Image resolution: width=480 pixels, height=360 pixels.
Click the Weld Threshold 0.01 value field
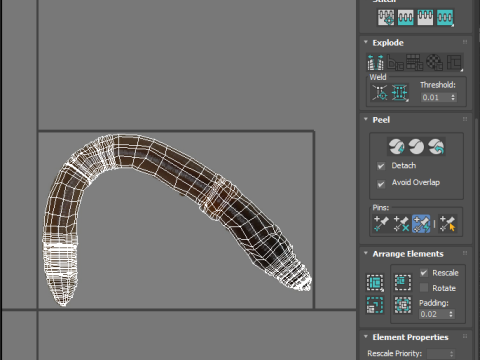435,97
